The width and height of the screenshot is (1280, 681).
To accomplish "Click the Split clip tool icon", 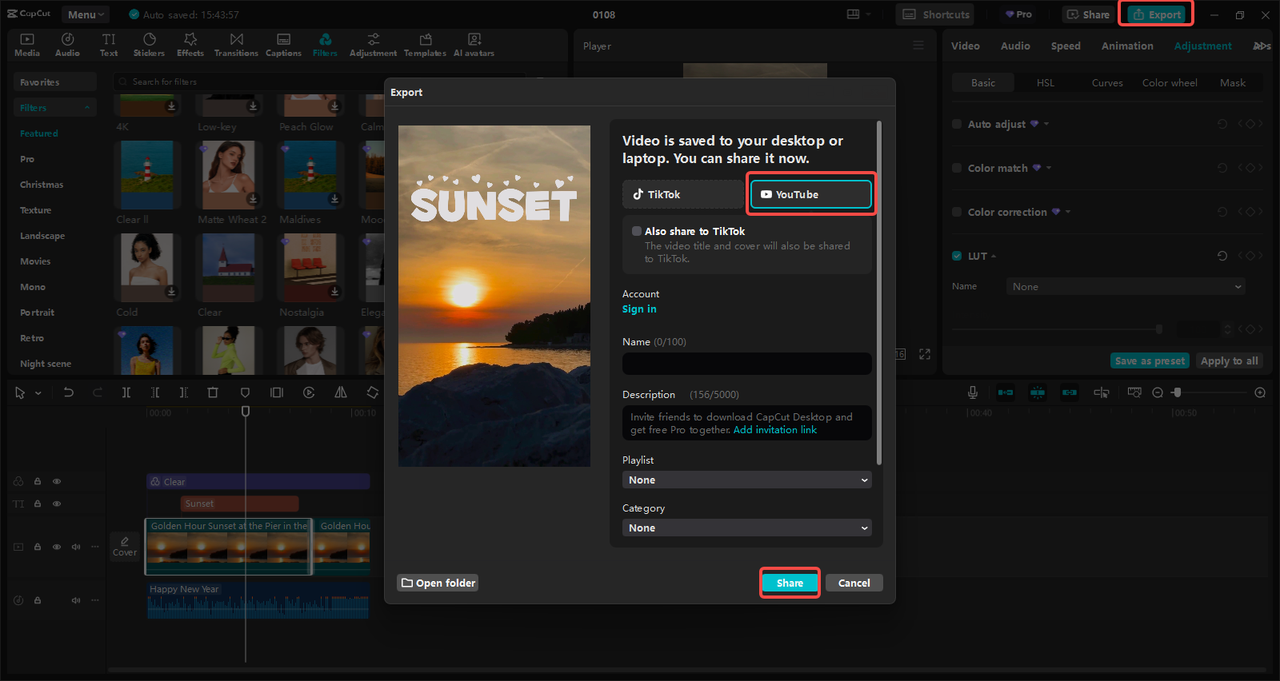I will pos(126,393).
